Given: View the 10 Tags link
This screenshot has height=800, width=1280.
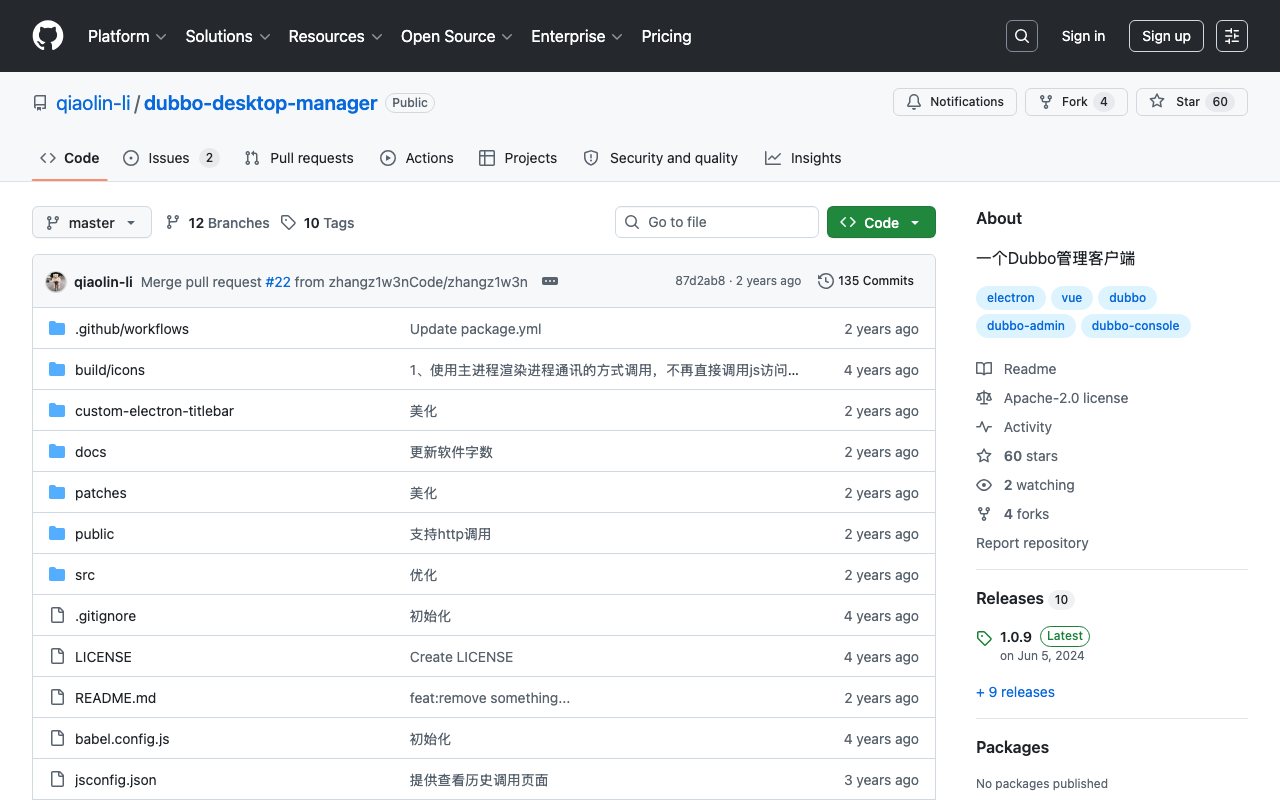Looking at the screenshot, I should [318, 223].
